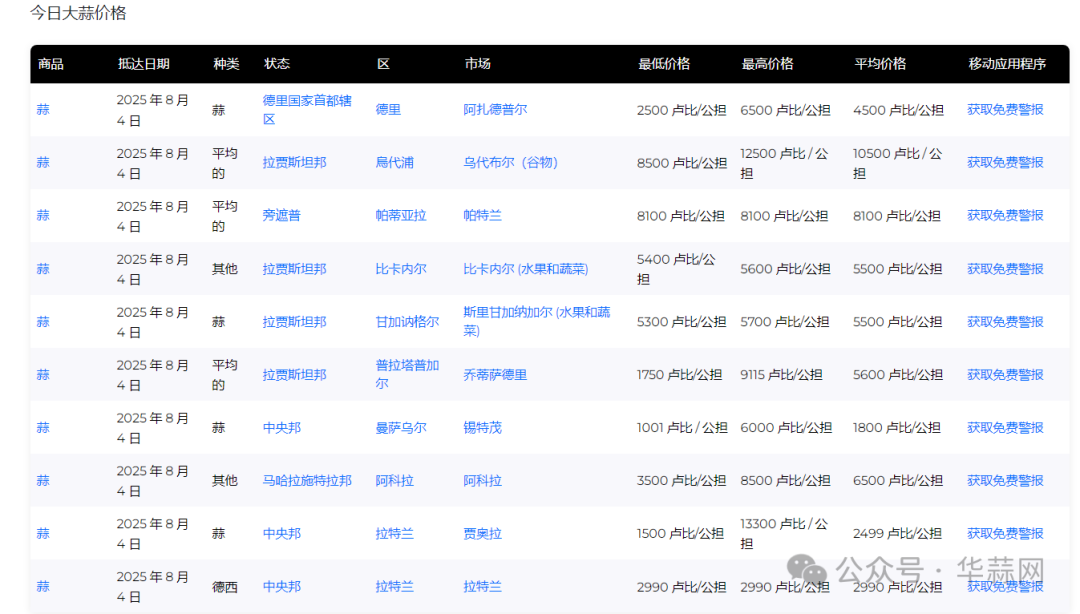Viewport: 1080px width, 614px height.
Task: Open the 马哈拉施特拉邦 state link
Action: 307,481
